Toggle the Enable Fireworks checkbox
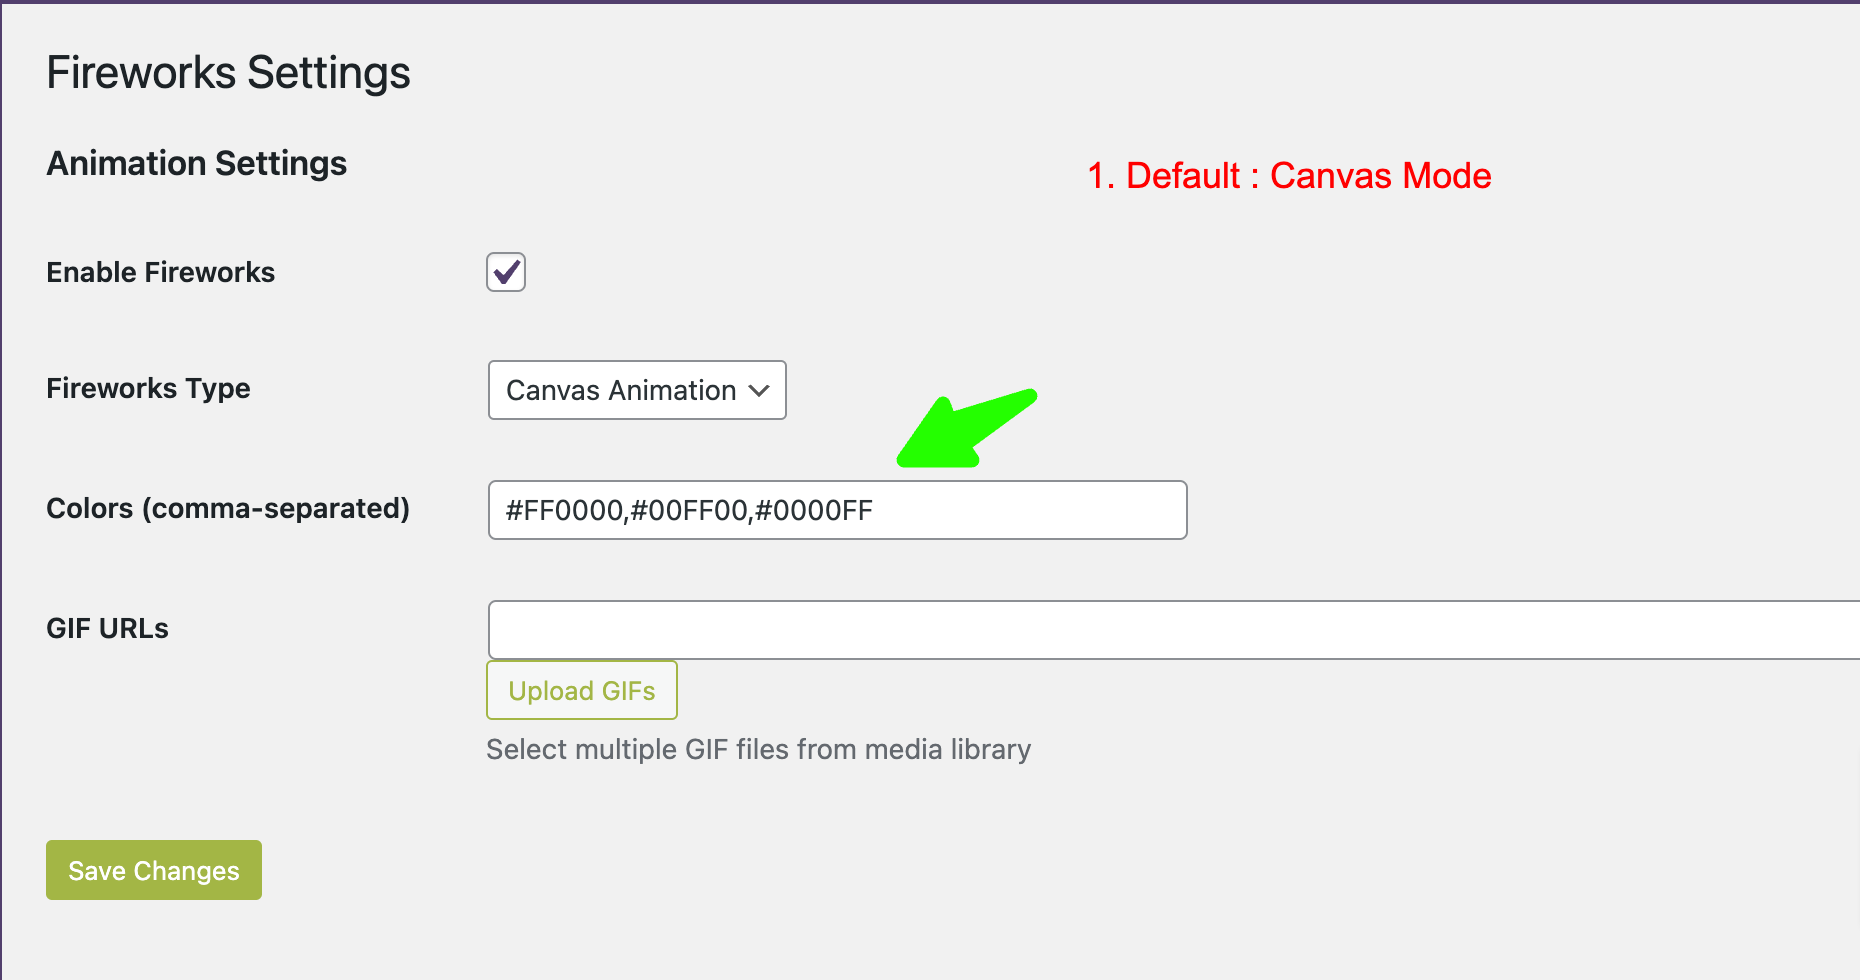 [x=506, y=272]
